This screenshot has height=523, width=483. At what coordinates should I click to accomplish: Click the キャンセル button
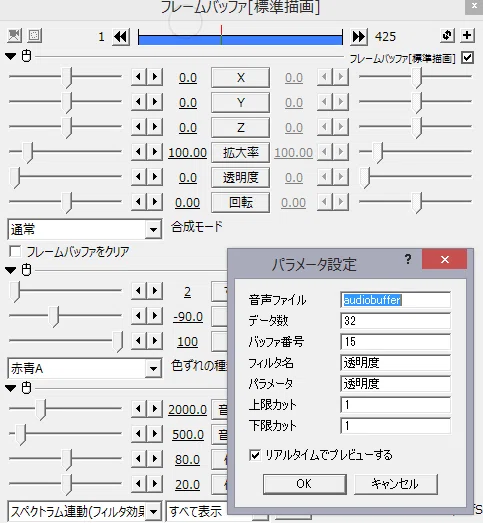click(396, 484)
